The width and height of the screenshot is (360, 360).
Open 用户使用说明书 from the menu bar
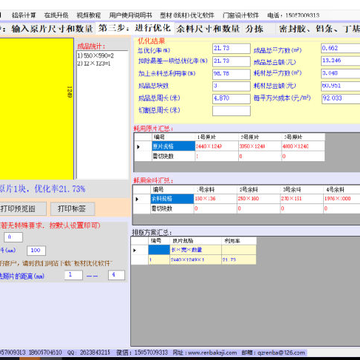(x=130, y=15)
